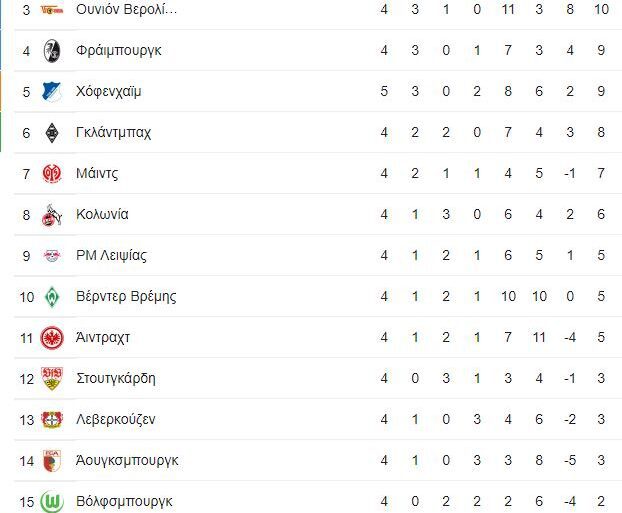Screen dimensions: 622x513
Task: Click the Mainz 05 club logo
Action: pos(52,174)
